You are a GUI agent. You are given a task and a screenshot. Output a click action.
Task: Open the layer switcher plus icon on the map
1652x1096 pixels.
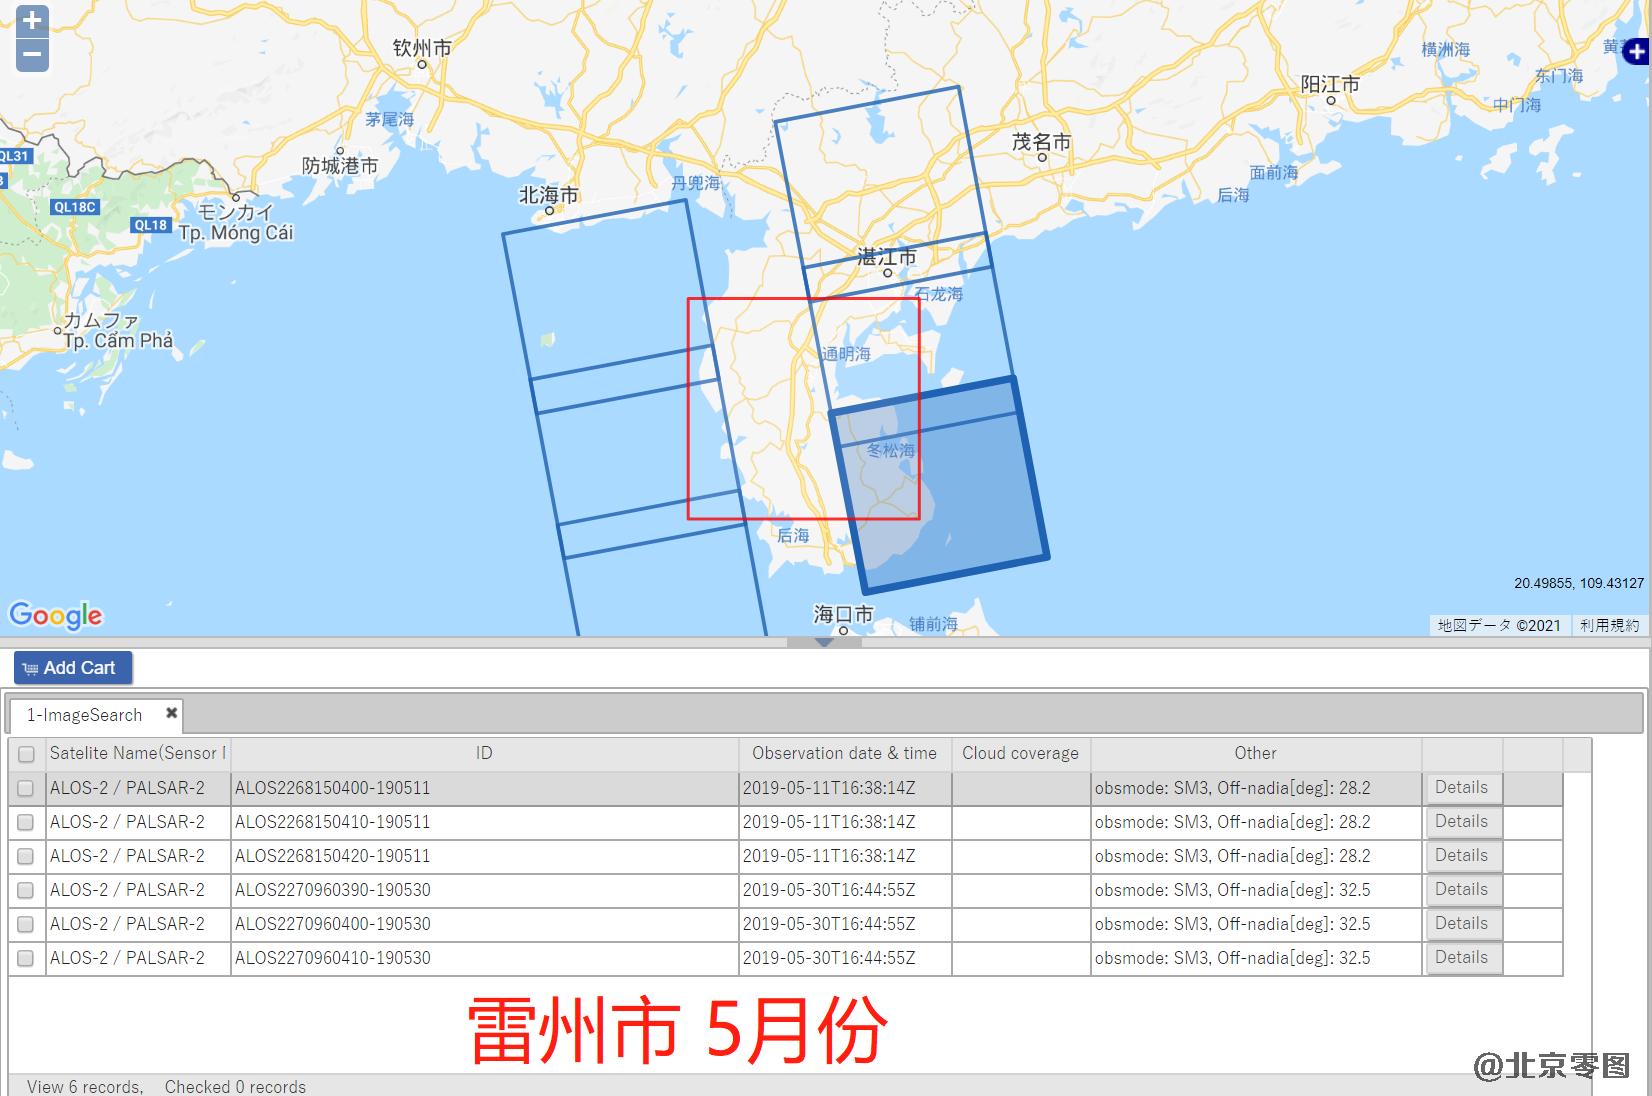pos(1636,50)
